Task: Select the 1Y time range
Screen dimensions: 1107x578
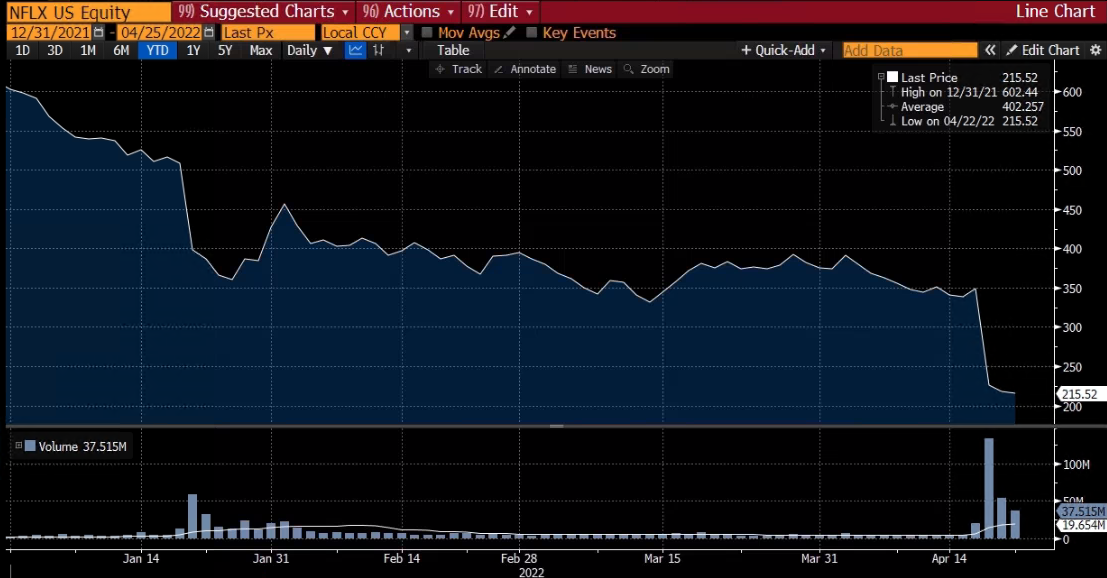Action: (x=193, y=50)
